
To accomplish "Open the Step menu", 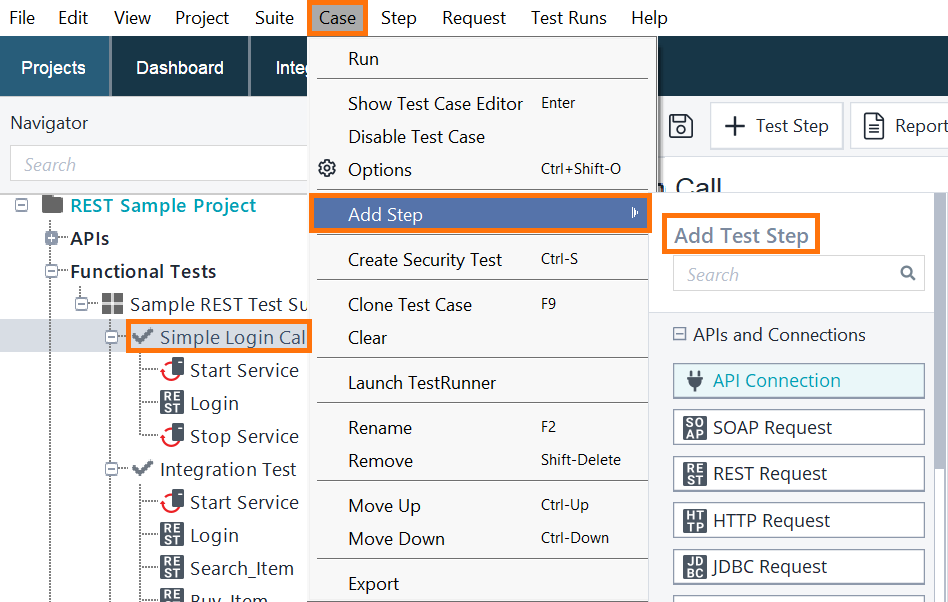I will 399,17.
